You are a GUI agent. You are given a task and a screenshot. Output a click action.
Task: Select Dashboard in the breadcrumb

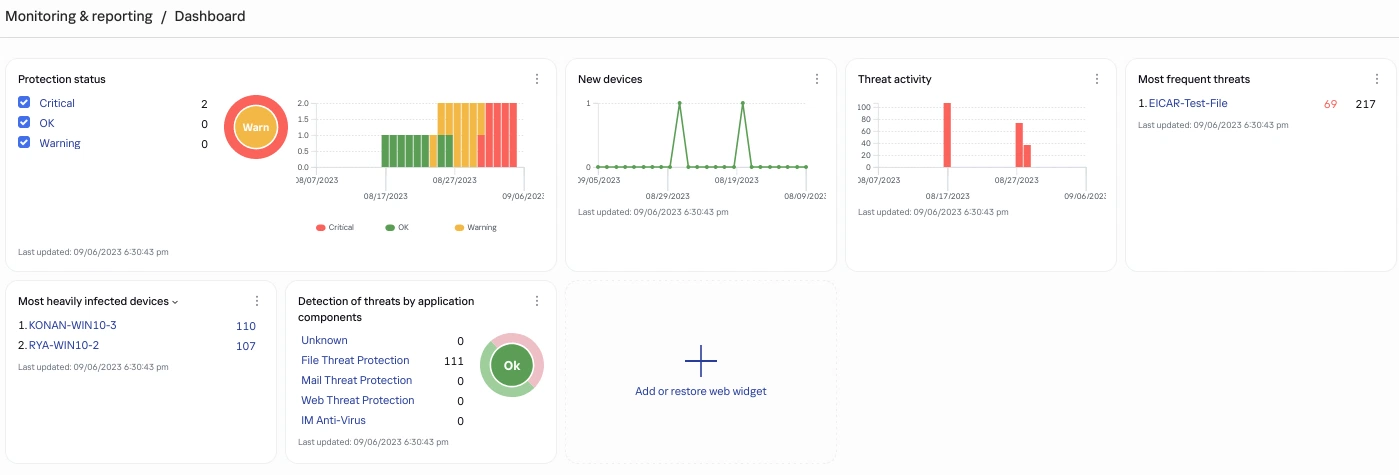pyautogui.click(x=210, y=16)
